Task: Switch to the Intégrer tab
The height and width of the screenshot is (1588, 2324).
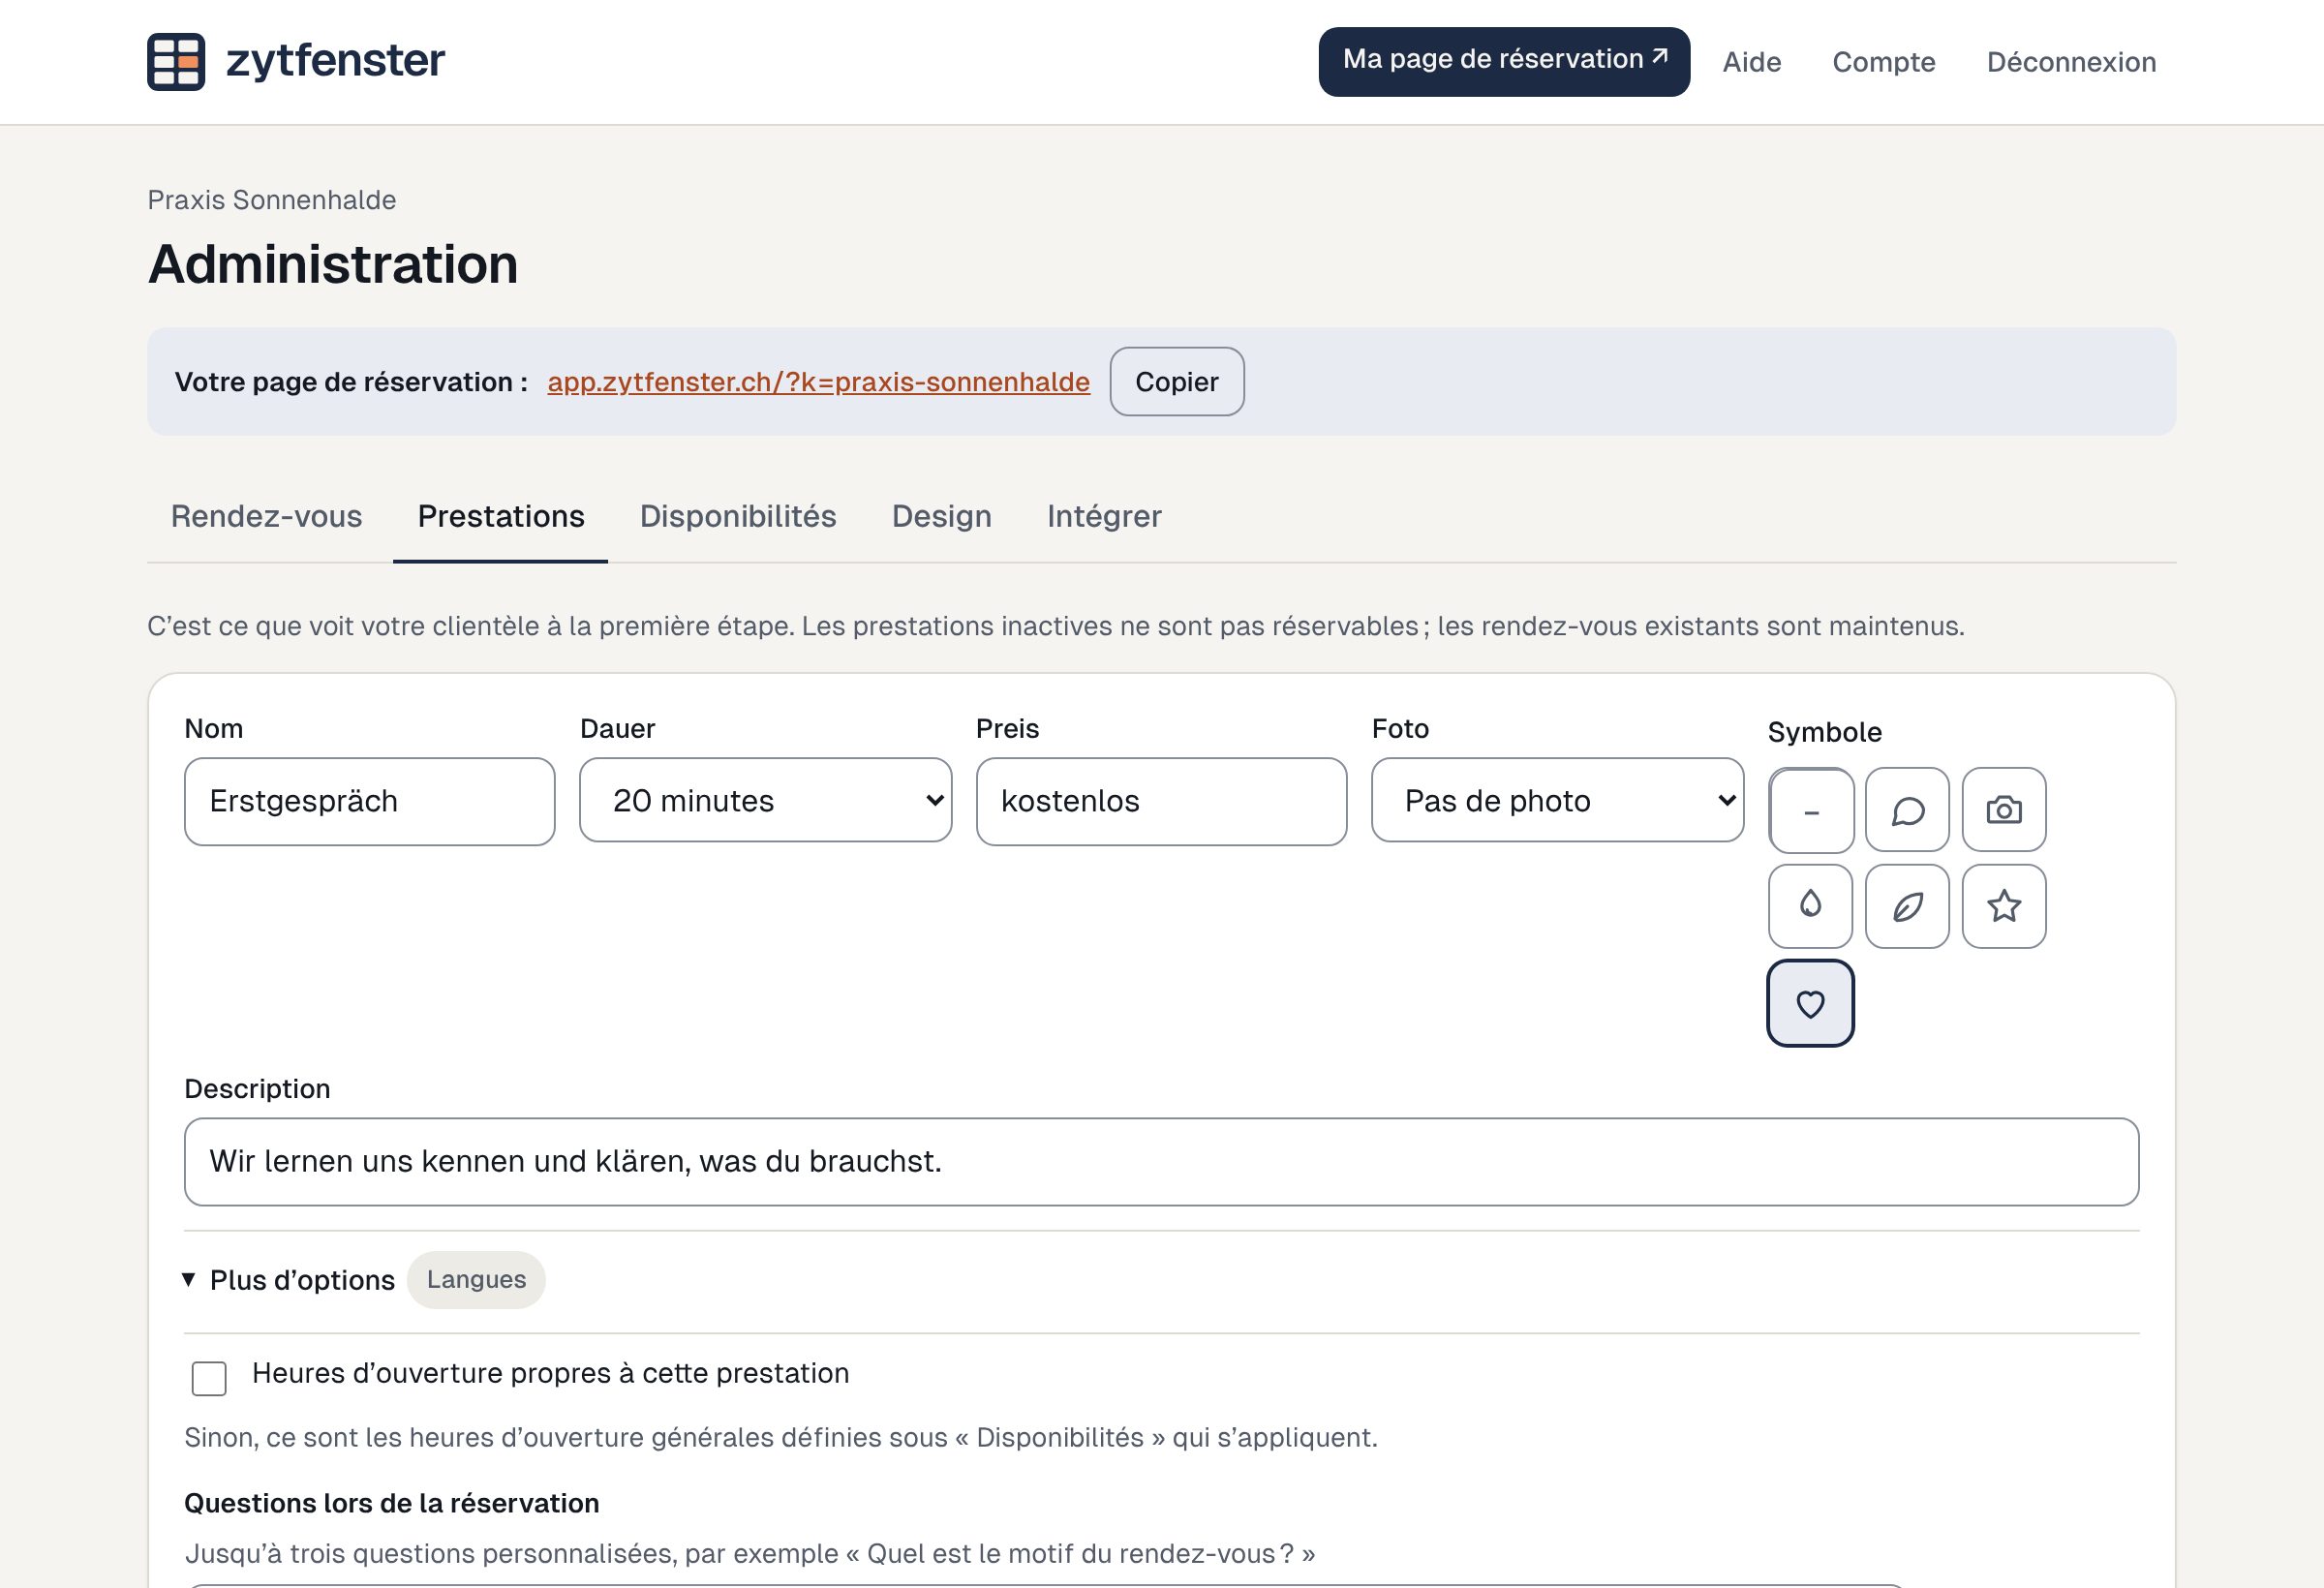Action: point(1104,516)
